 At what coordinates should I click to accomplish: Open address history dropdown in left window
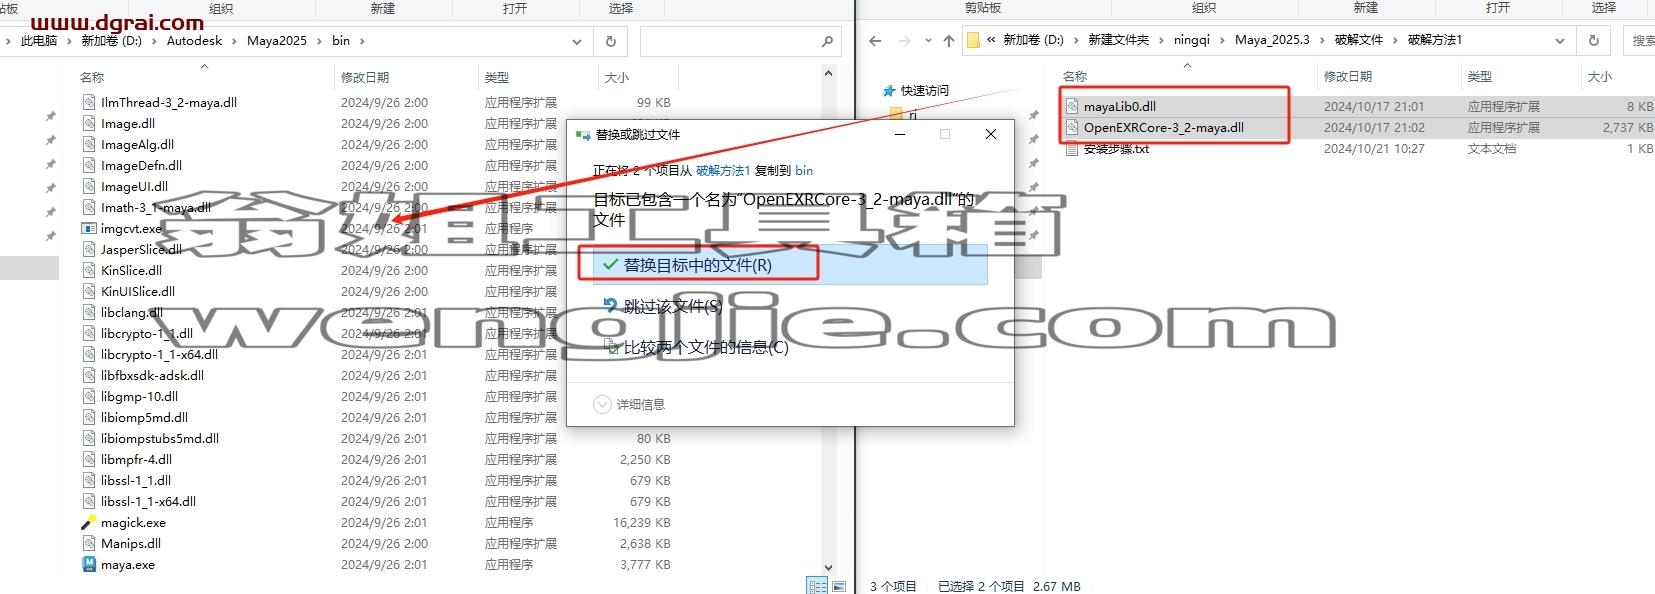coord(577,41)
